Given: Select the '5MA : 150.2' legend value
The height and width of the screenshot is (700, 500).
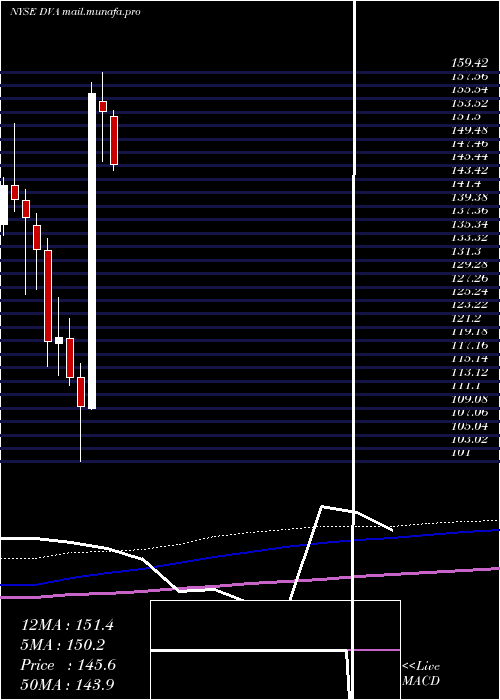Looking at the screenshot, I should click(63, 645).
